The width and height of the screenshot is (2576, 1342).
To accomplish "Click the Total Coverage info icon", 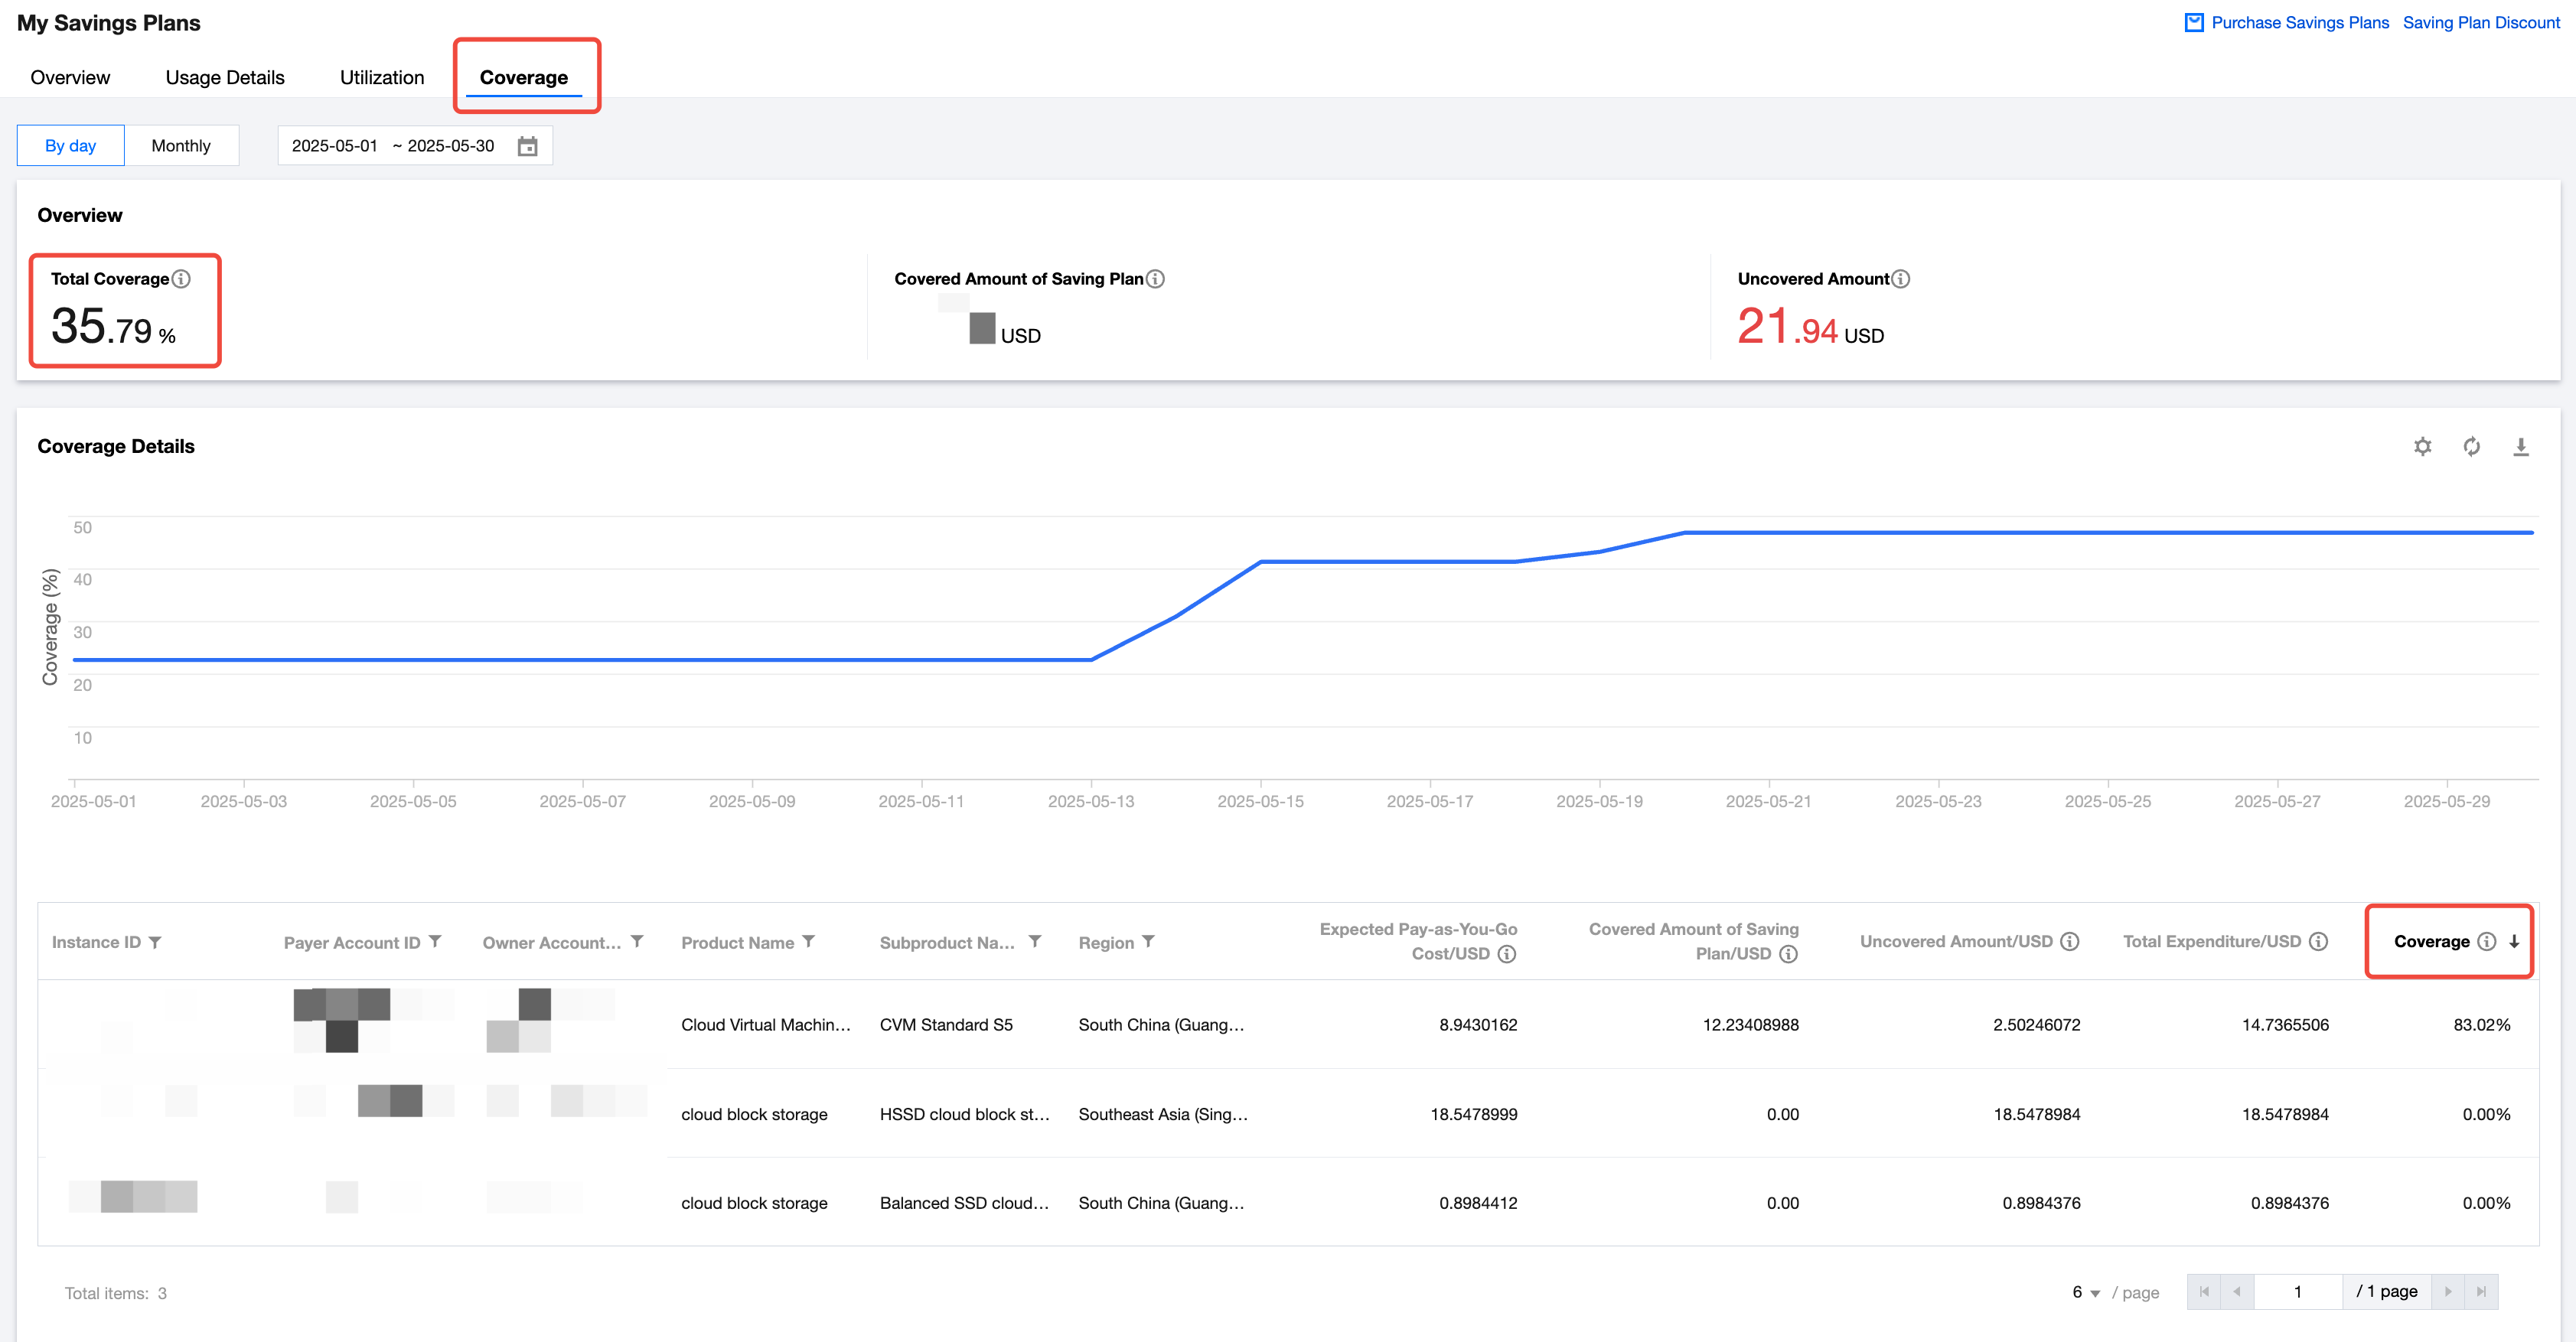I will pyautogui.click(x=181, y=279).
